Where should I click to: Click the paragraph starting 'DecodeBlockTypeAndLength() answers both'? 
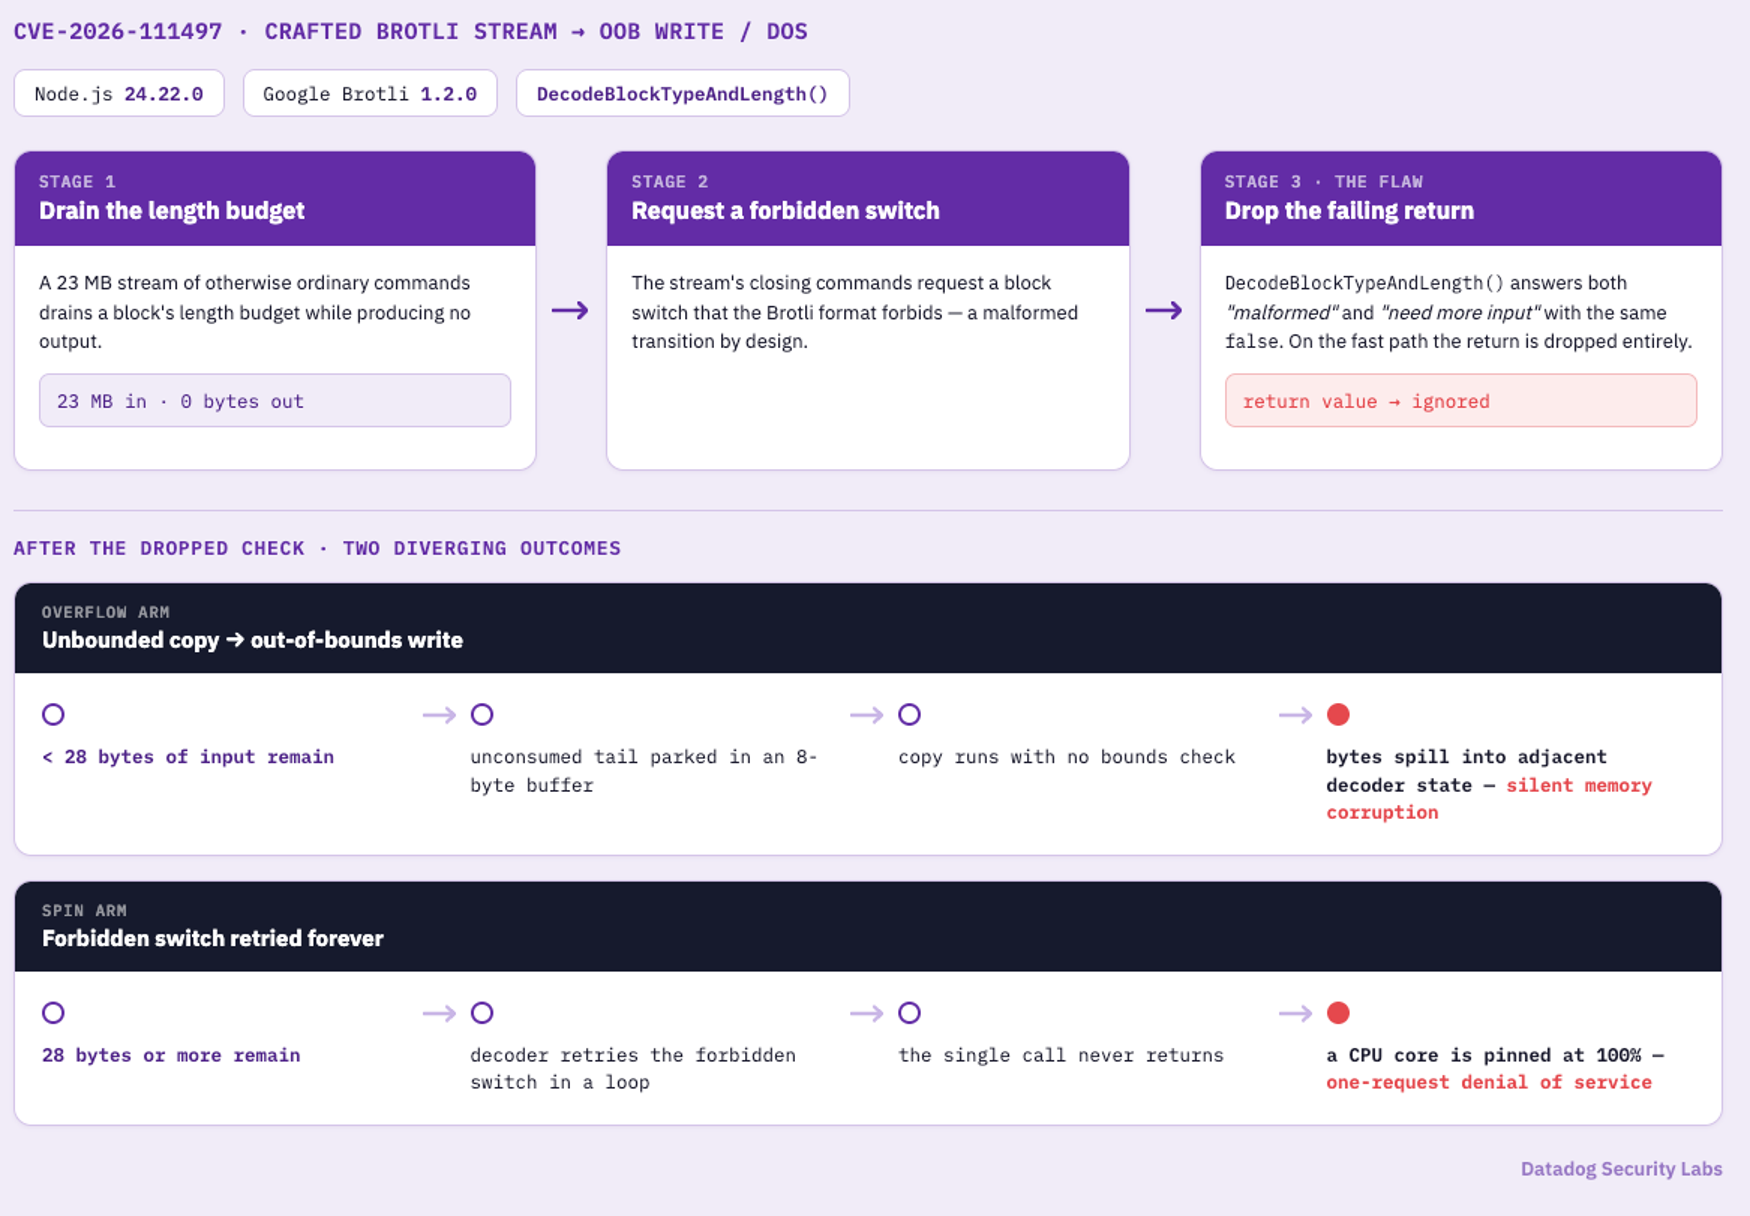click(1459, 312)
